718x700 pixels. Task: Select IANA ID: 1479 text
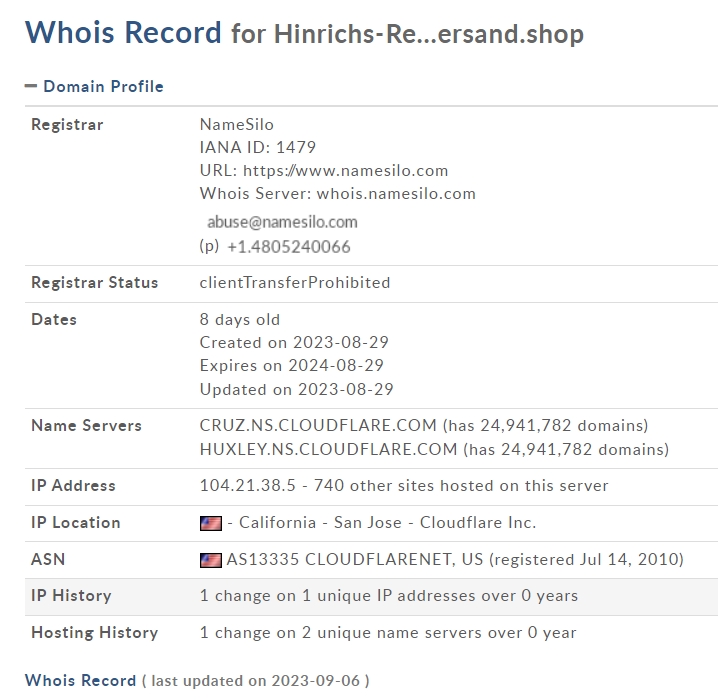(258, 147)
